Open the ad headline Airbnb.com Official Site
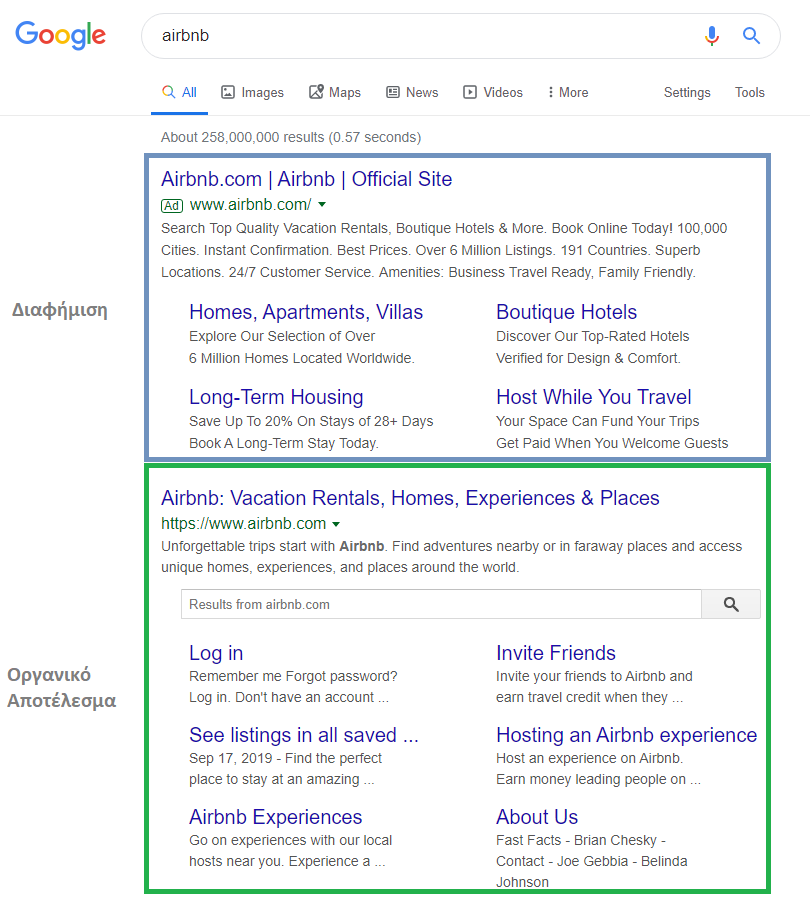Viewport: 810px width, 920px height. tap(307, 179)
